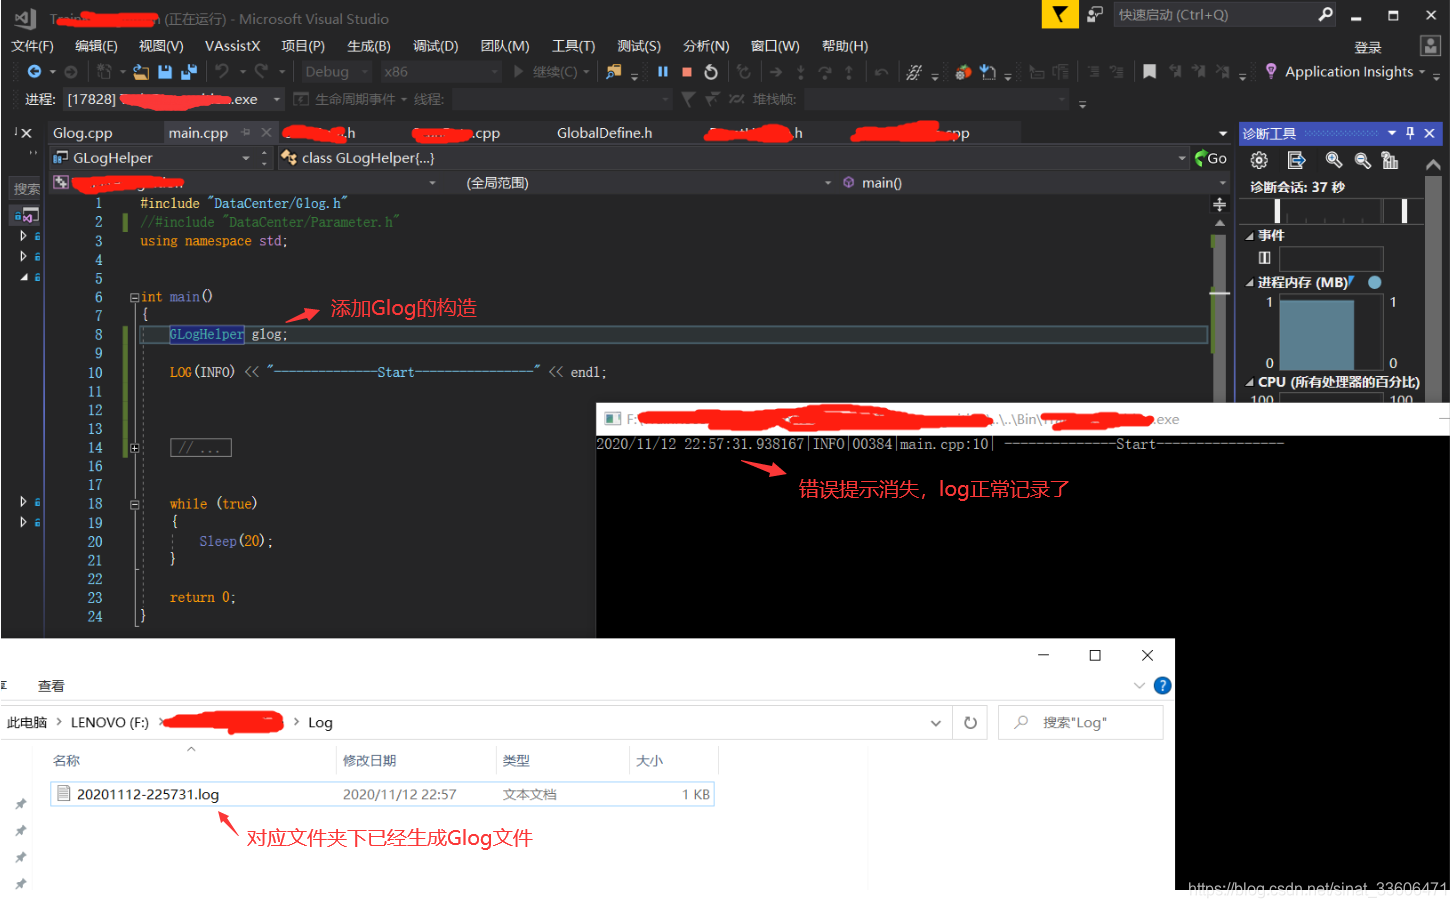Click the Save All icon on the toolbar
1456x908 pixels.
(x=188, y=72)
